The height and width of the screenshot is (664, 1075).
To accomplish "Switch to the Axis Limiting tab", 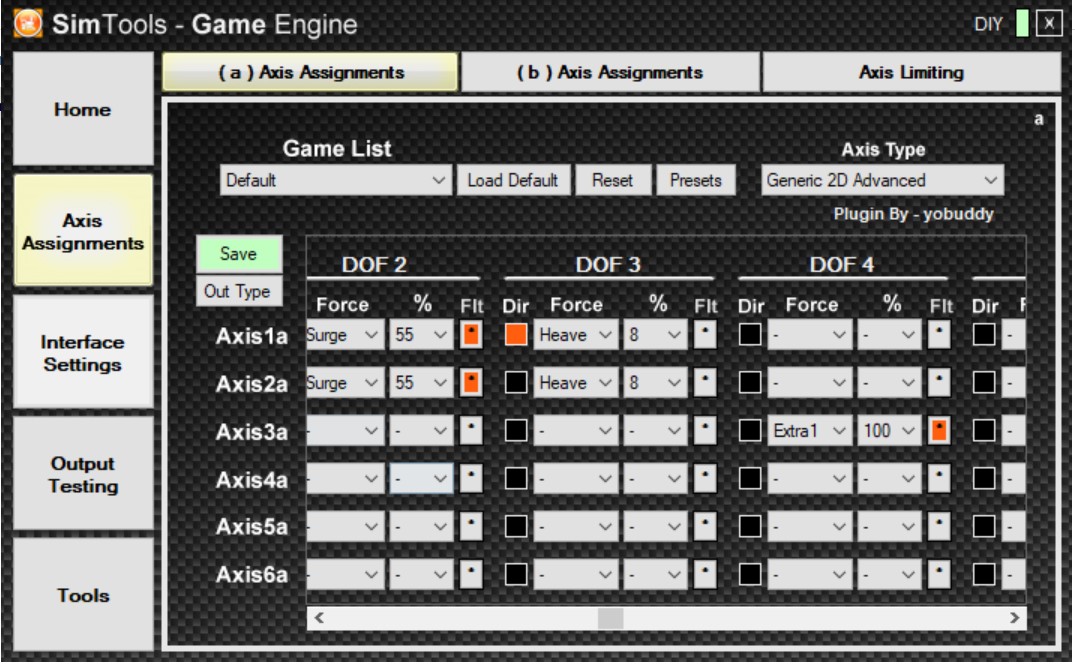I will coord(911,72).
